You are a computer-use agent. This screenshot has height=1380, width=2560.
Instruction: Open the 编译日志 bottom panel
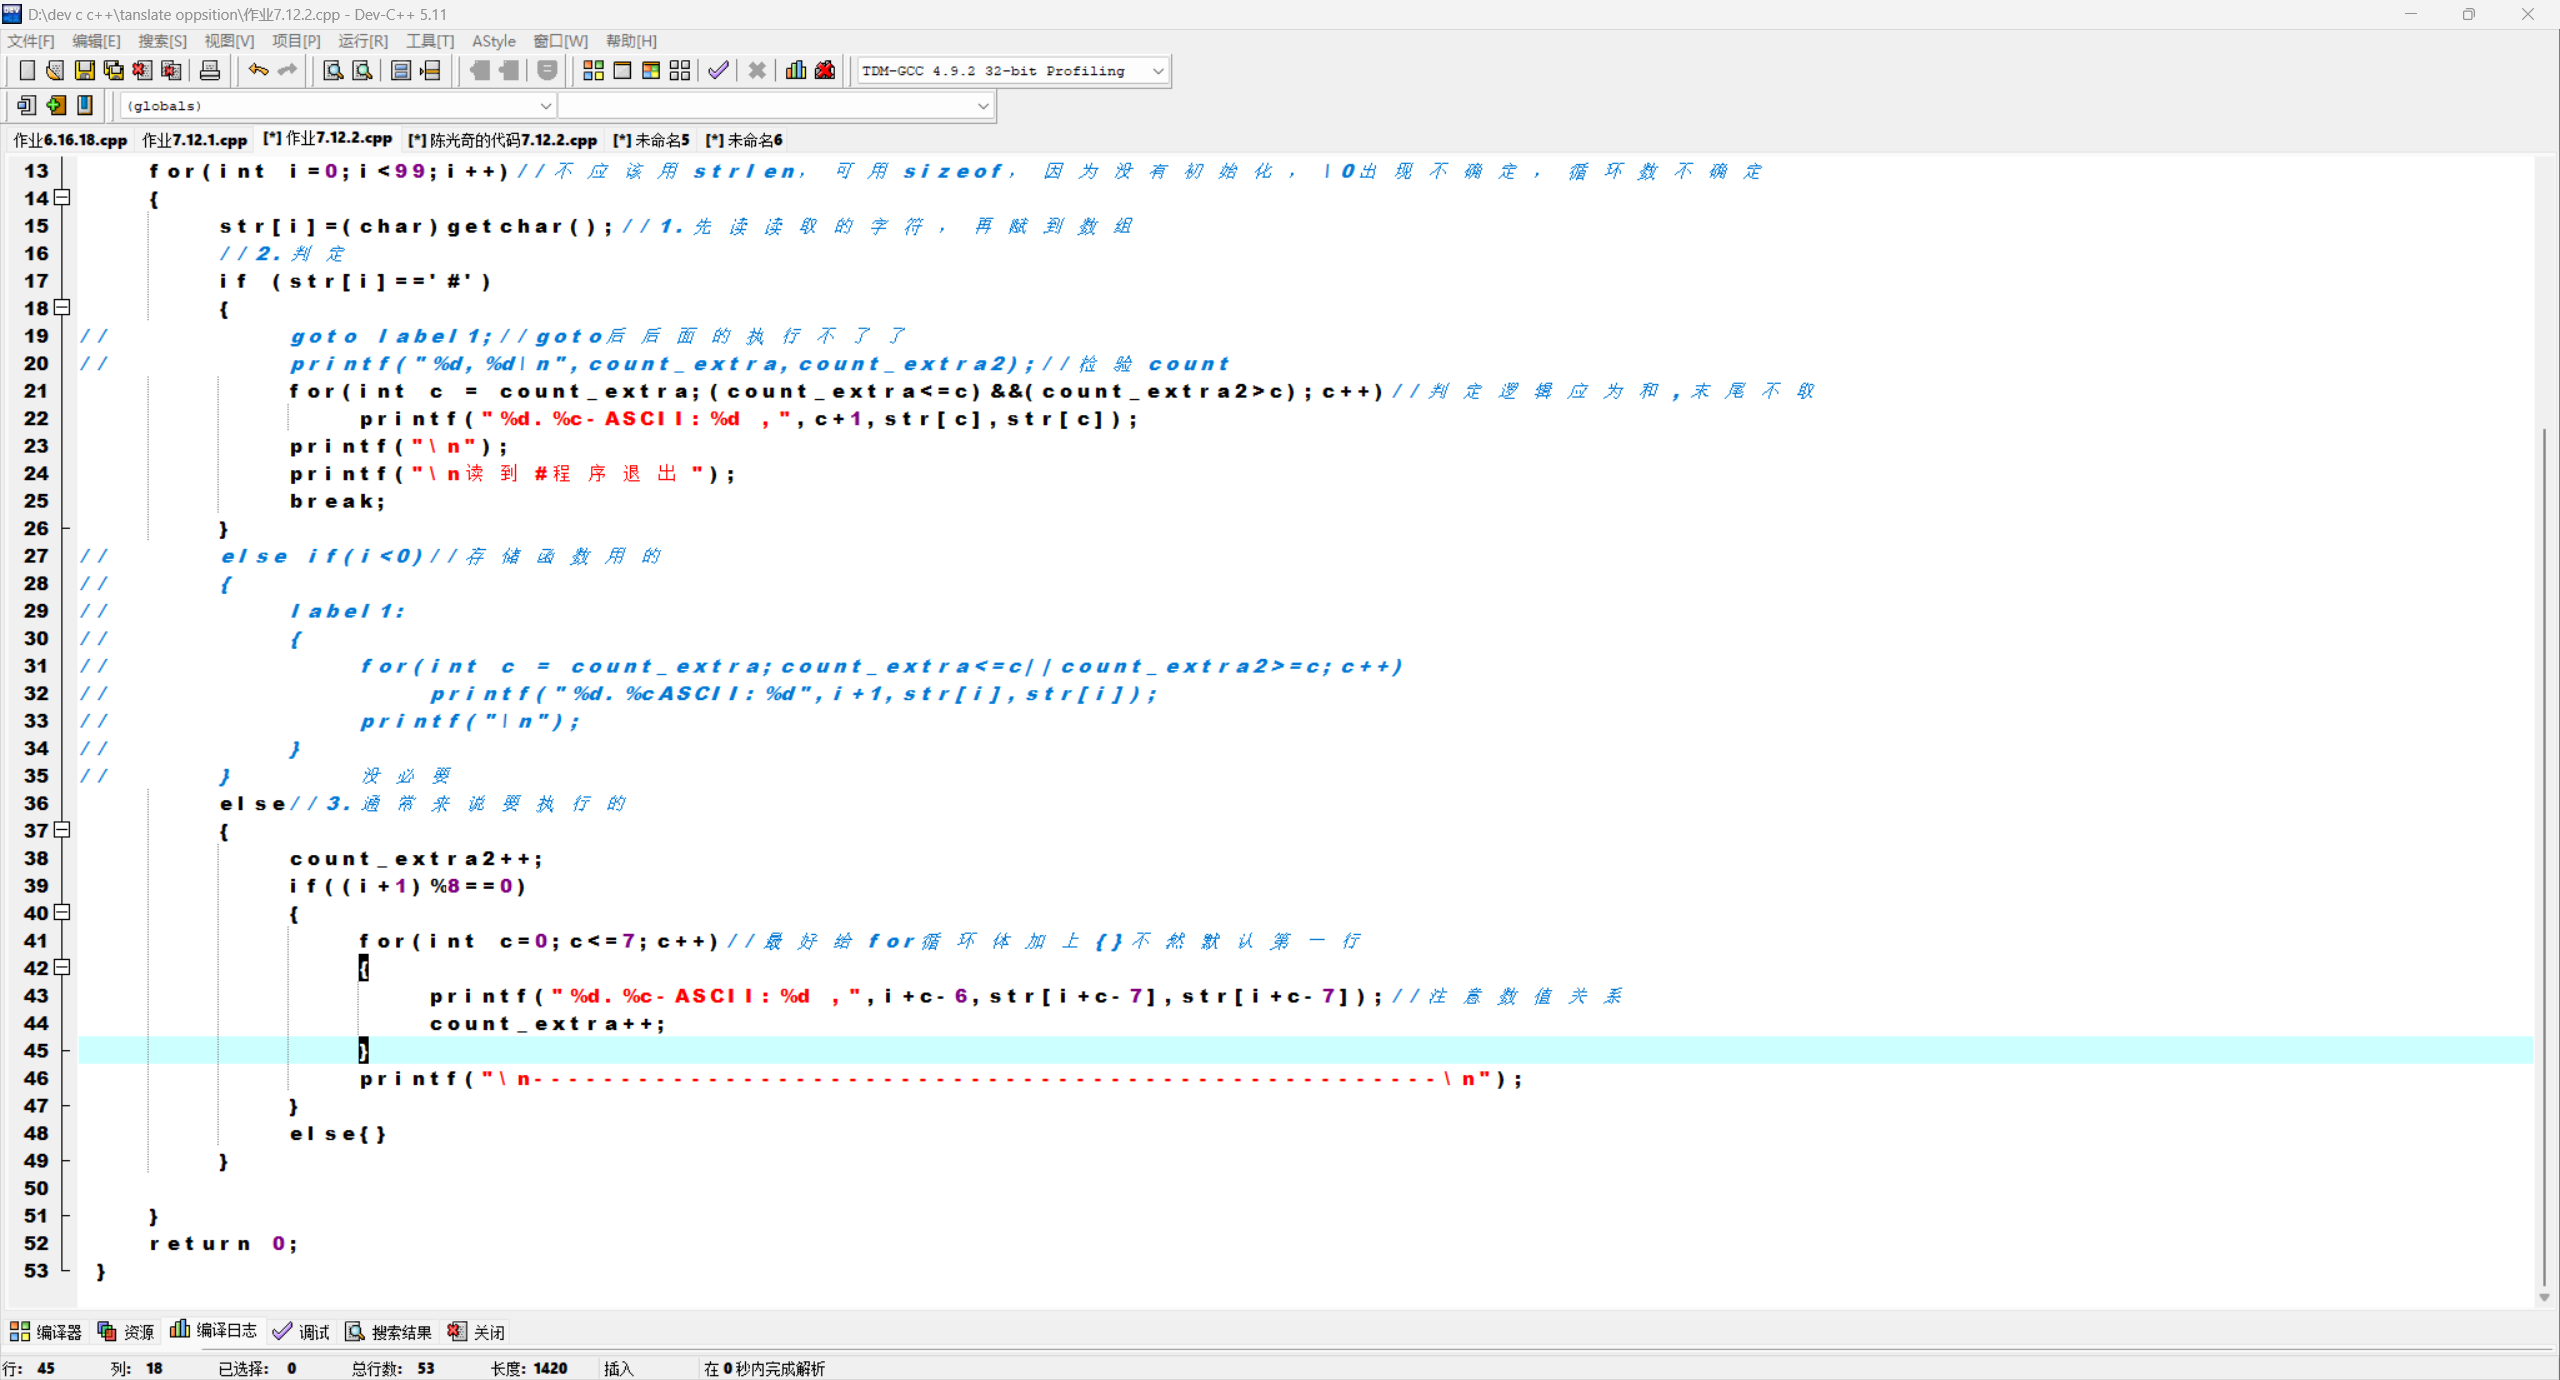coord(214,1331)
